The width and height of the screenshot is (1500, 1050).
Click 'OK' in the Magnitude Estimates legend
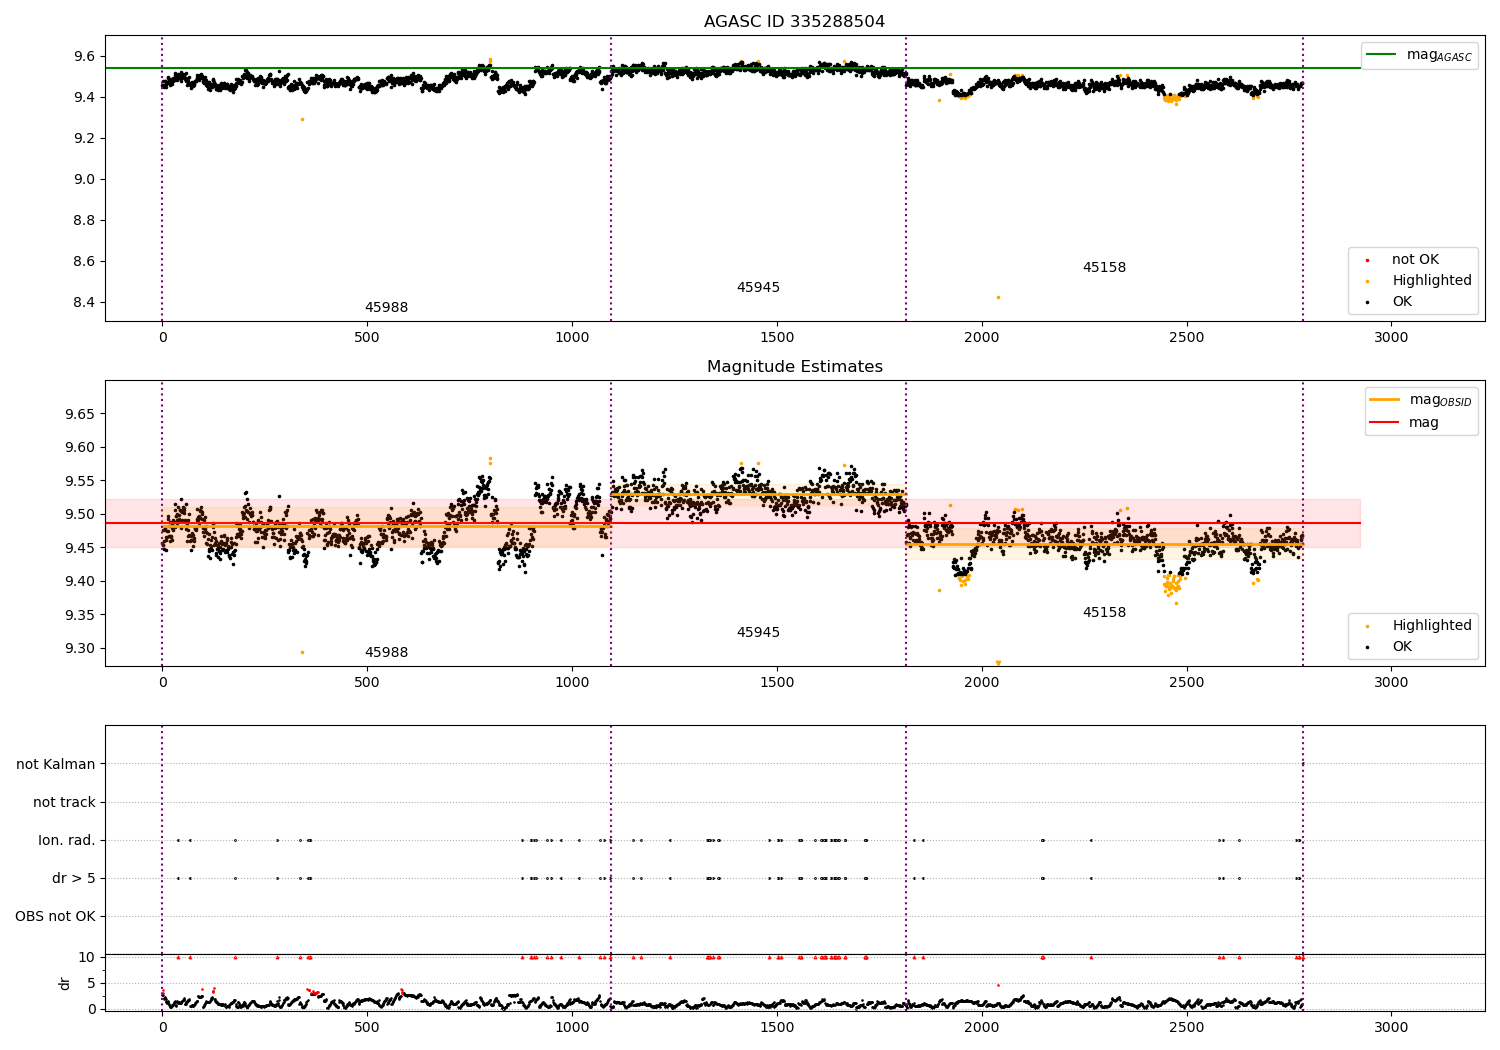1402,647
